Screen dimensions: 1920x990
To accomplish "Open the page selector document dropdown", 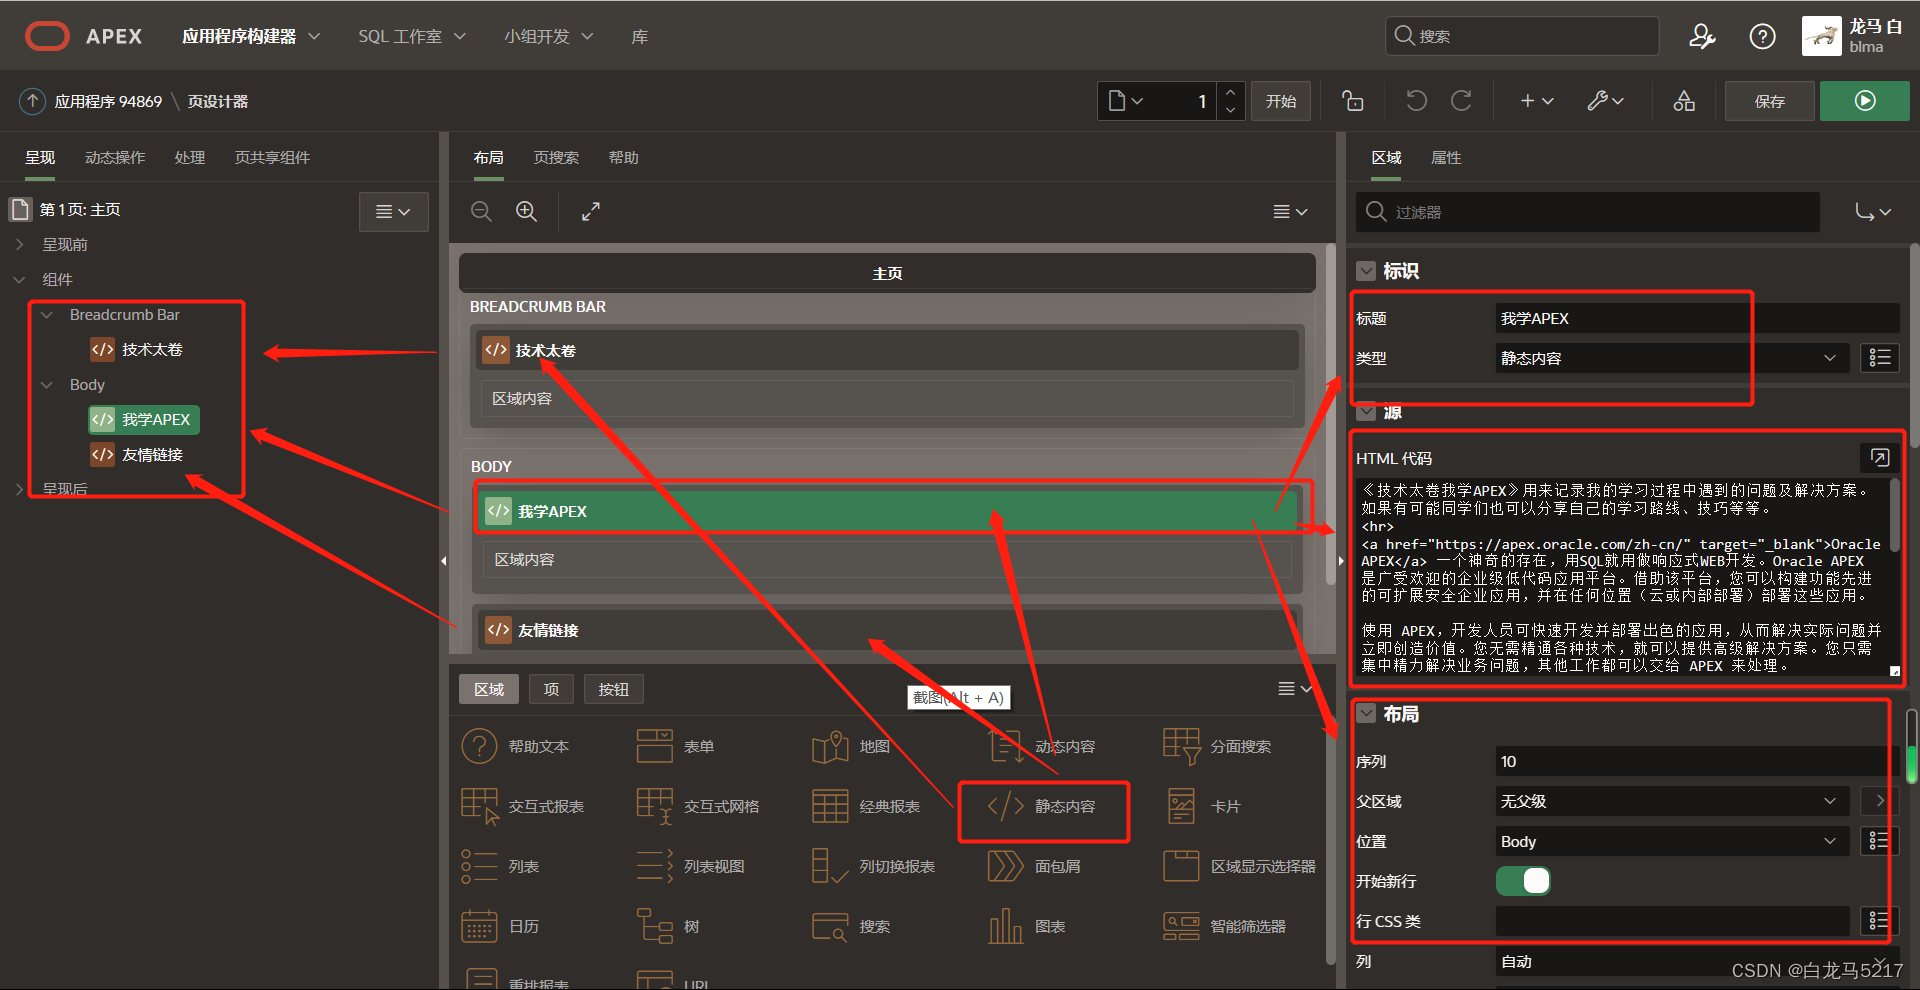I will coord(1125,101).
